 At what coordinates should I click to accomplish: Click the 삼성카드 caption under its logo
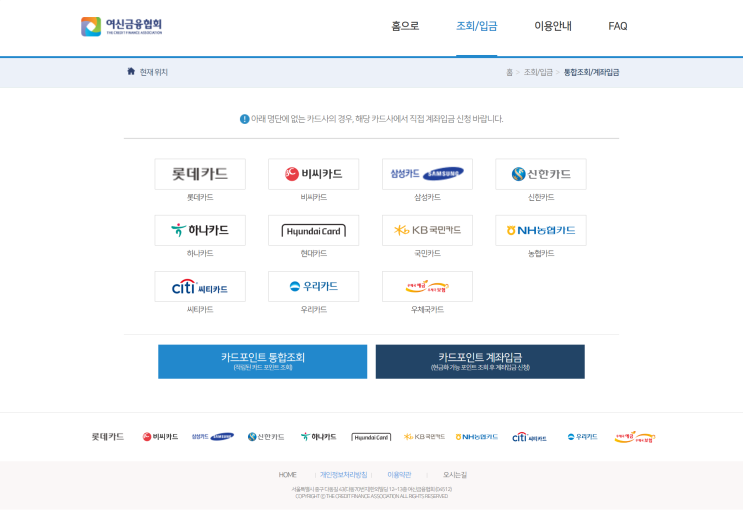[x=427, y=197]
